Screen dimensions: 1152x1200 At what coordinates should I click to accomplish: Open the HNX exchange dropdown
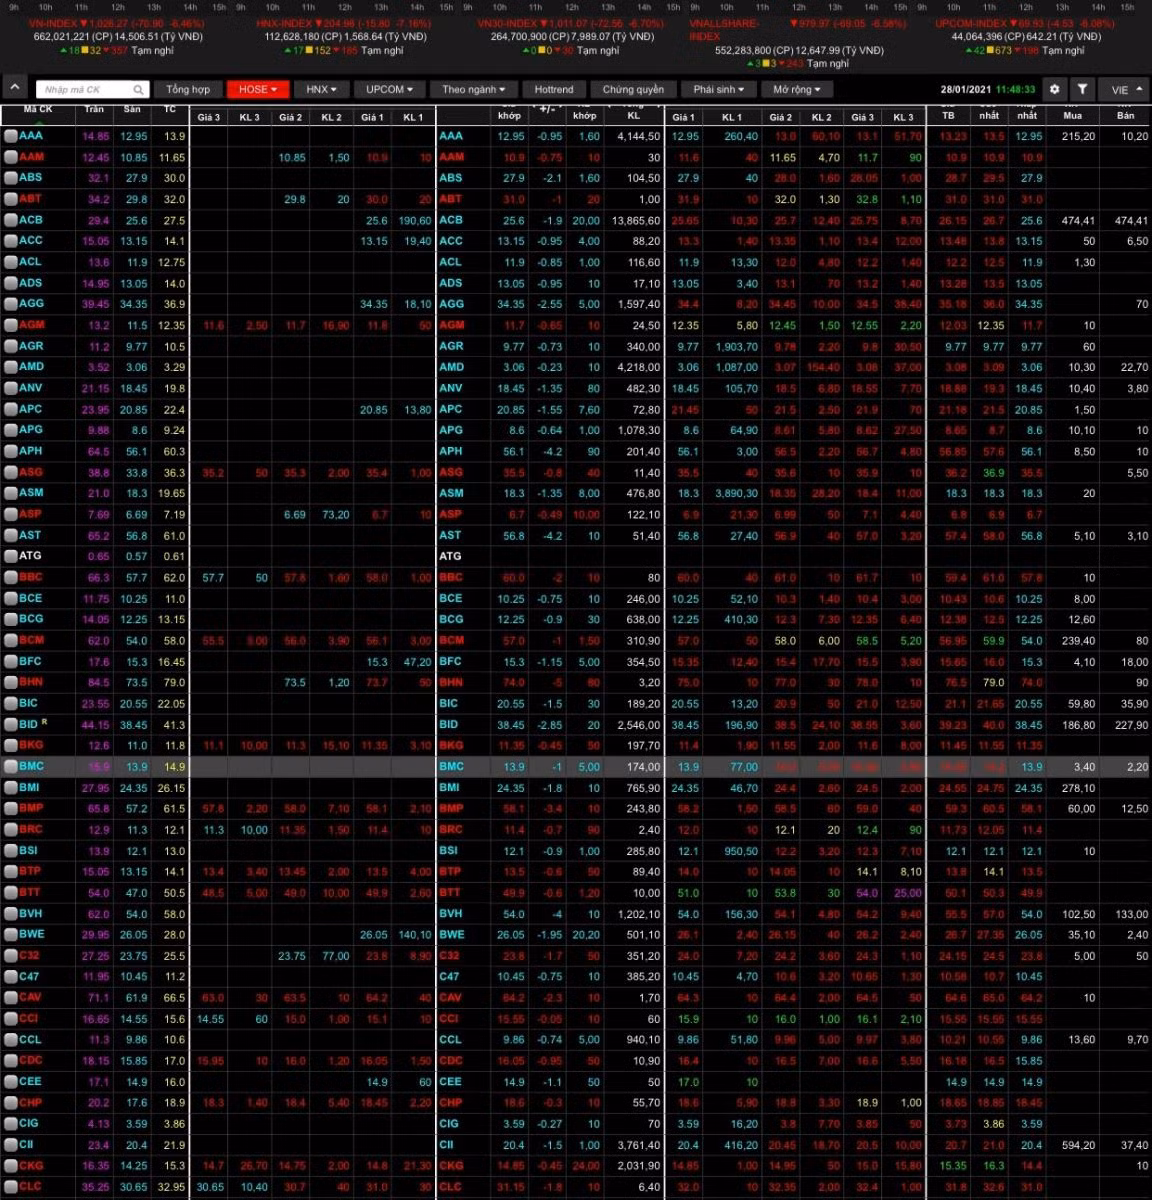pos(321,89)
